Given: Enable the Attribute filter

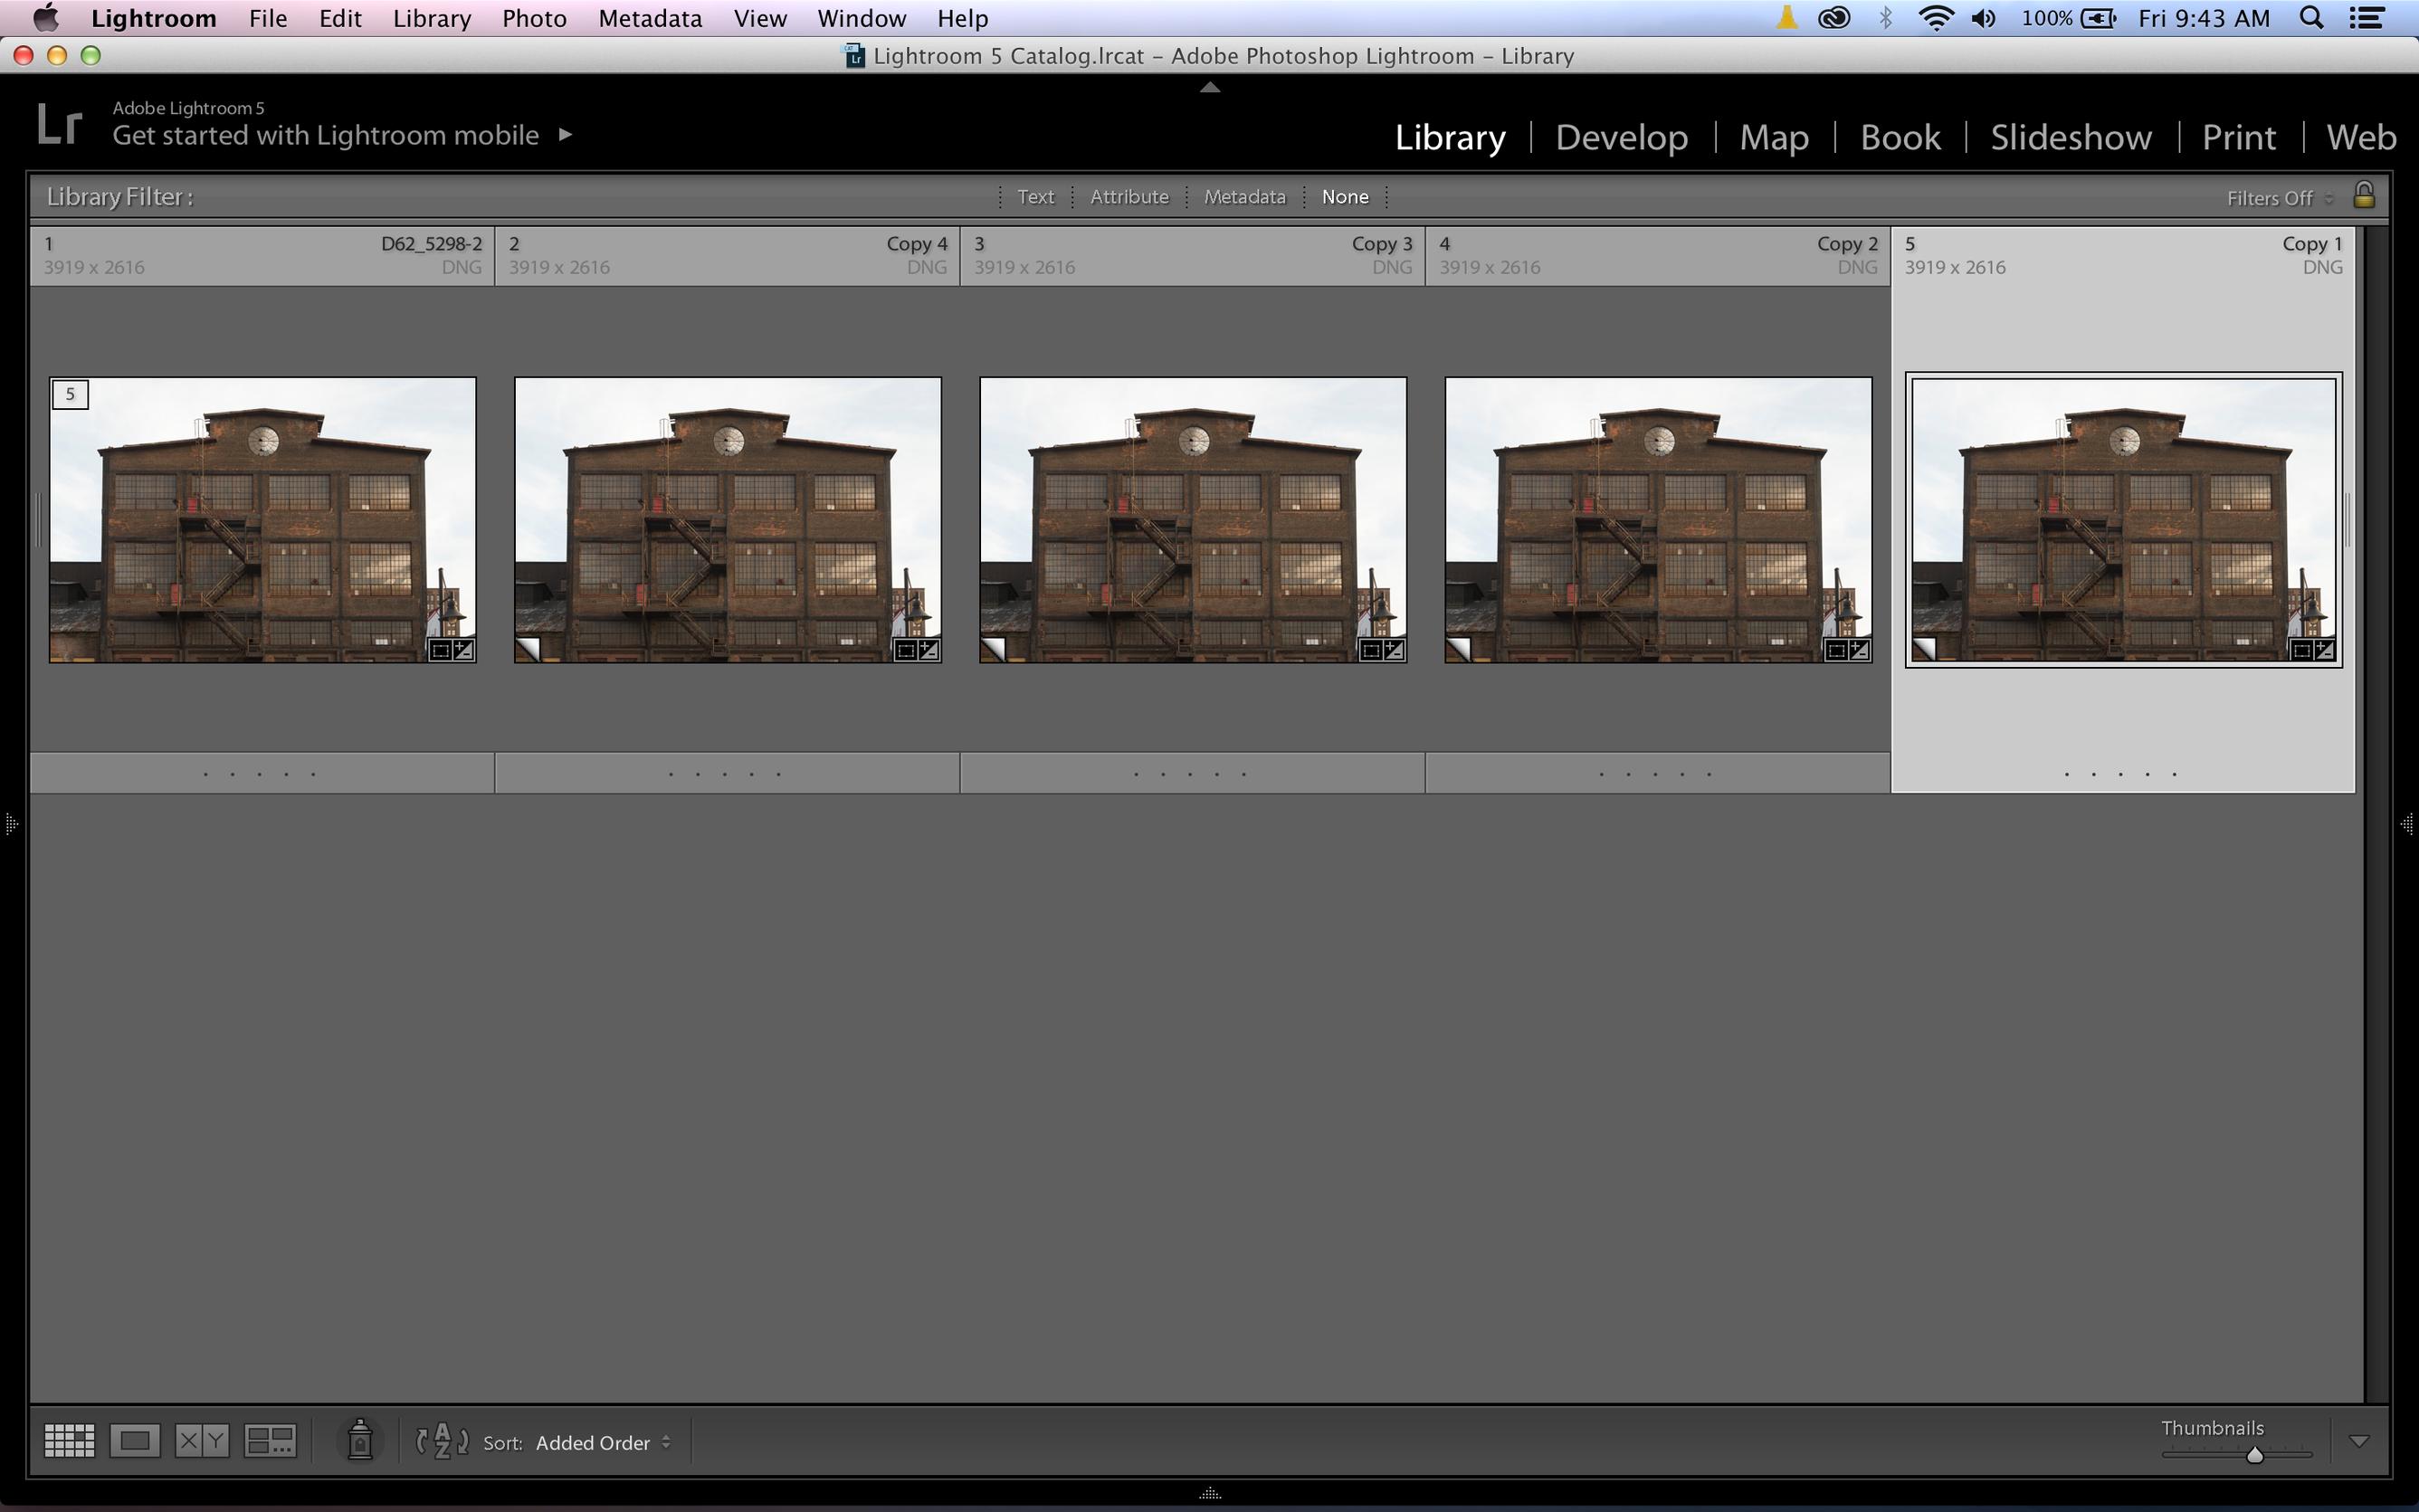Looking at the screenshot, I should pos(1129,197).
